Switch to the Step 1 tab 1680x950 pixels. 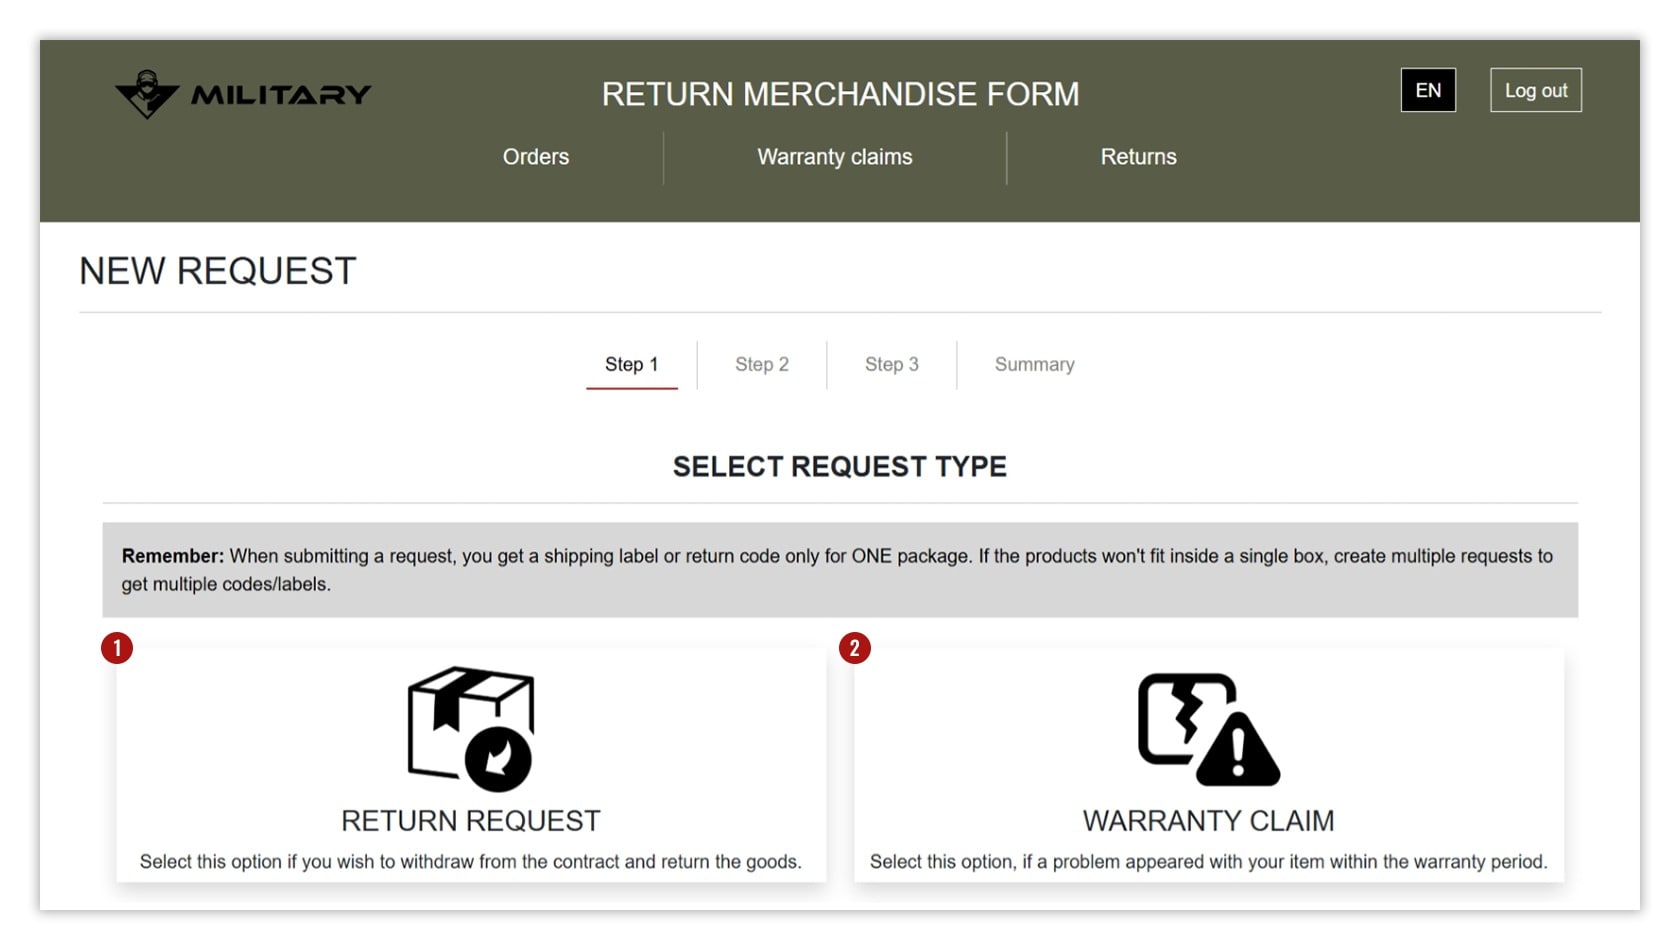pos(632,365)
